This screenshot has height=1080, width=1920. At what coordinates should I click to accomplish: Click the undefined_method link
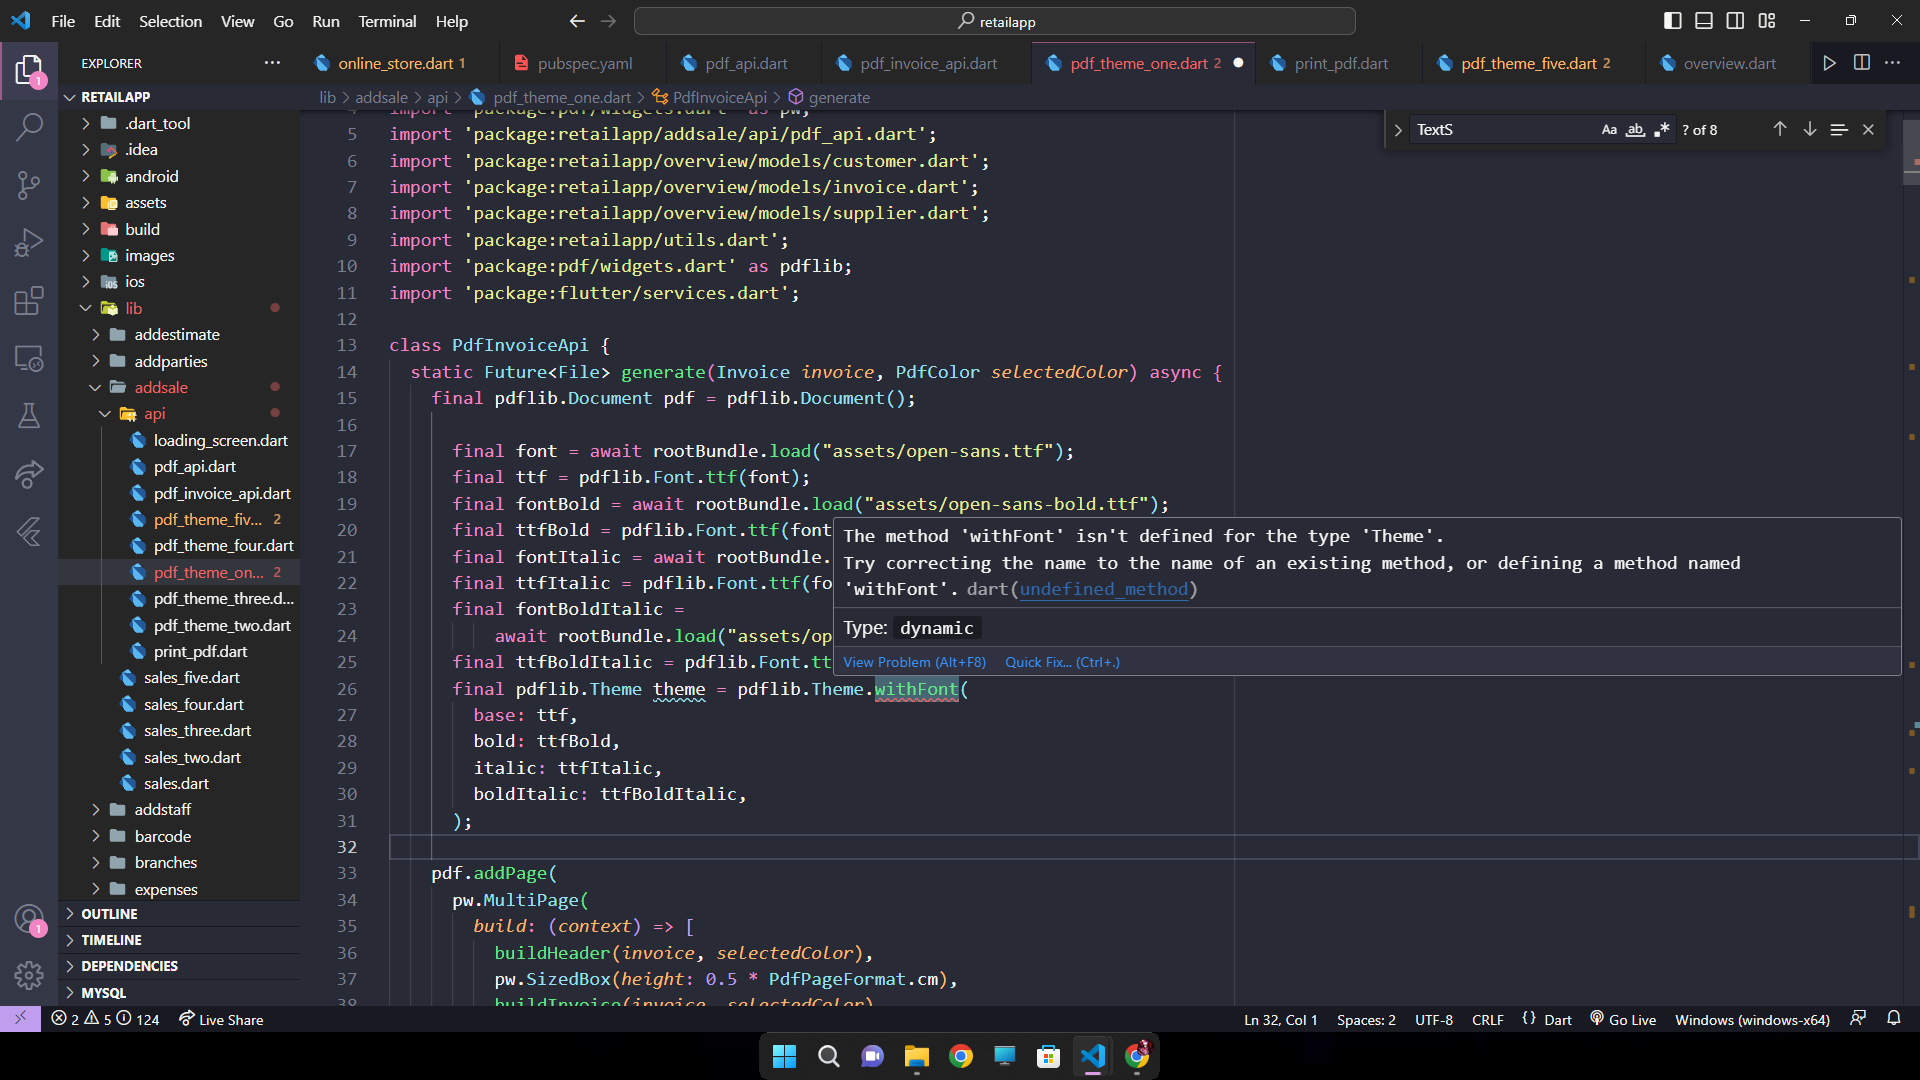coord(1103,589)
